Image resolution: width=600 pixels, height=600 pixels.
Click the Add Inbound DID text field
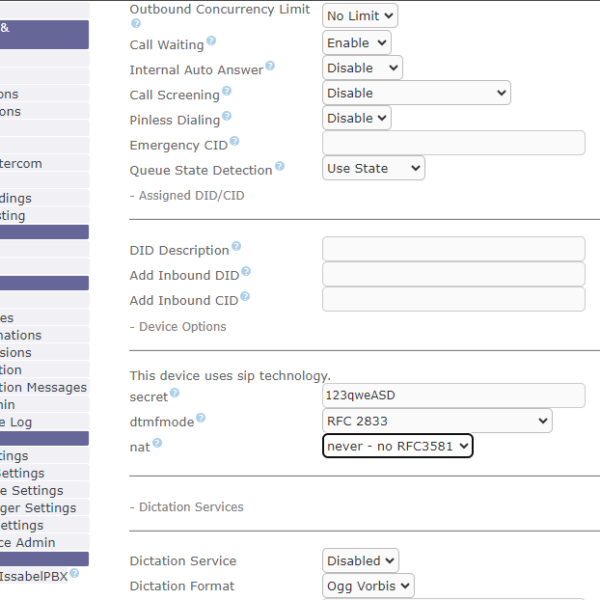click(453, 274)
